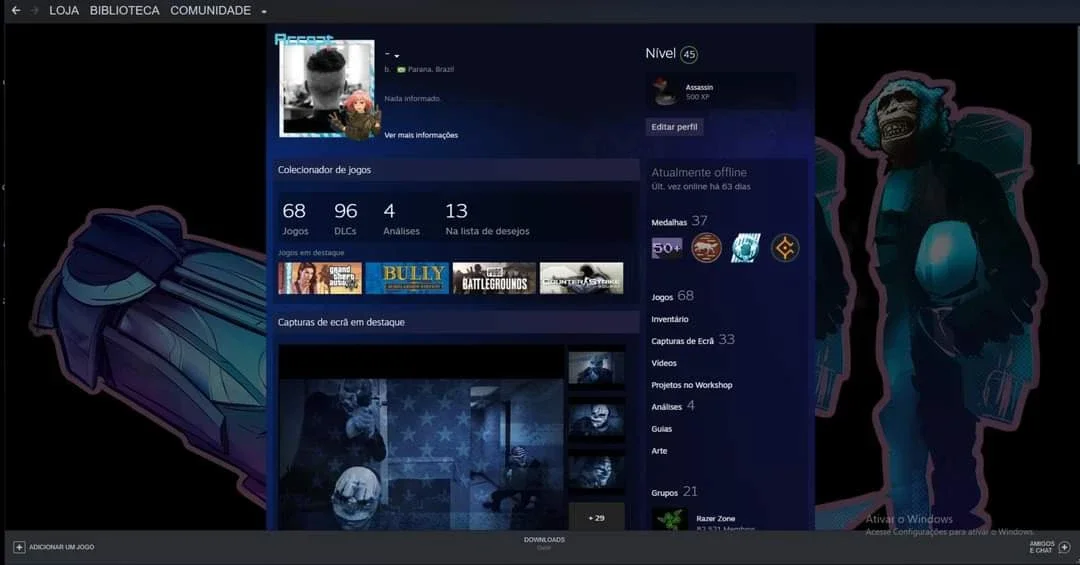Open Capturas de Ecrã 33 link
The height and width of the screenshot is (565, 1080).
coord(693,340)
